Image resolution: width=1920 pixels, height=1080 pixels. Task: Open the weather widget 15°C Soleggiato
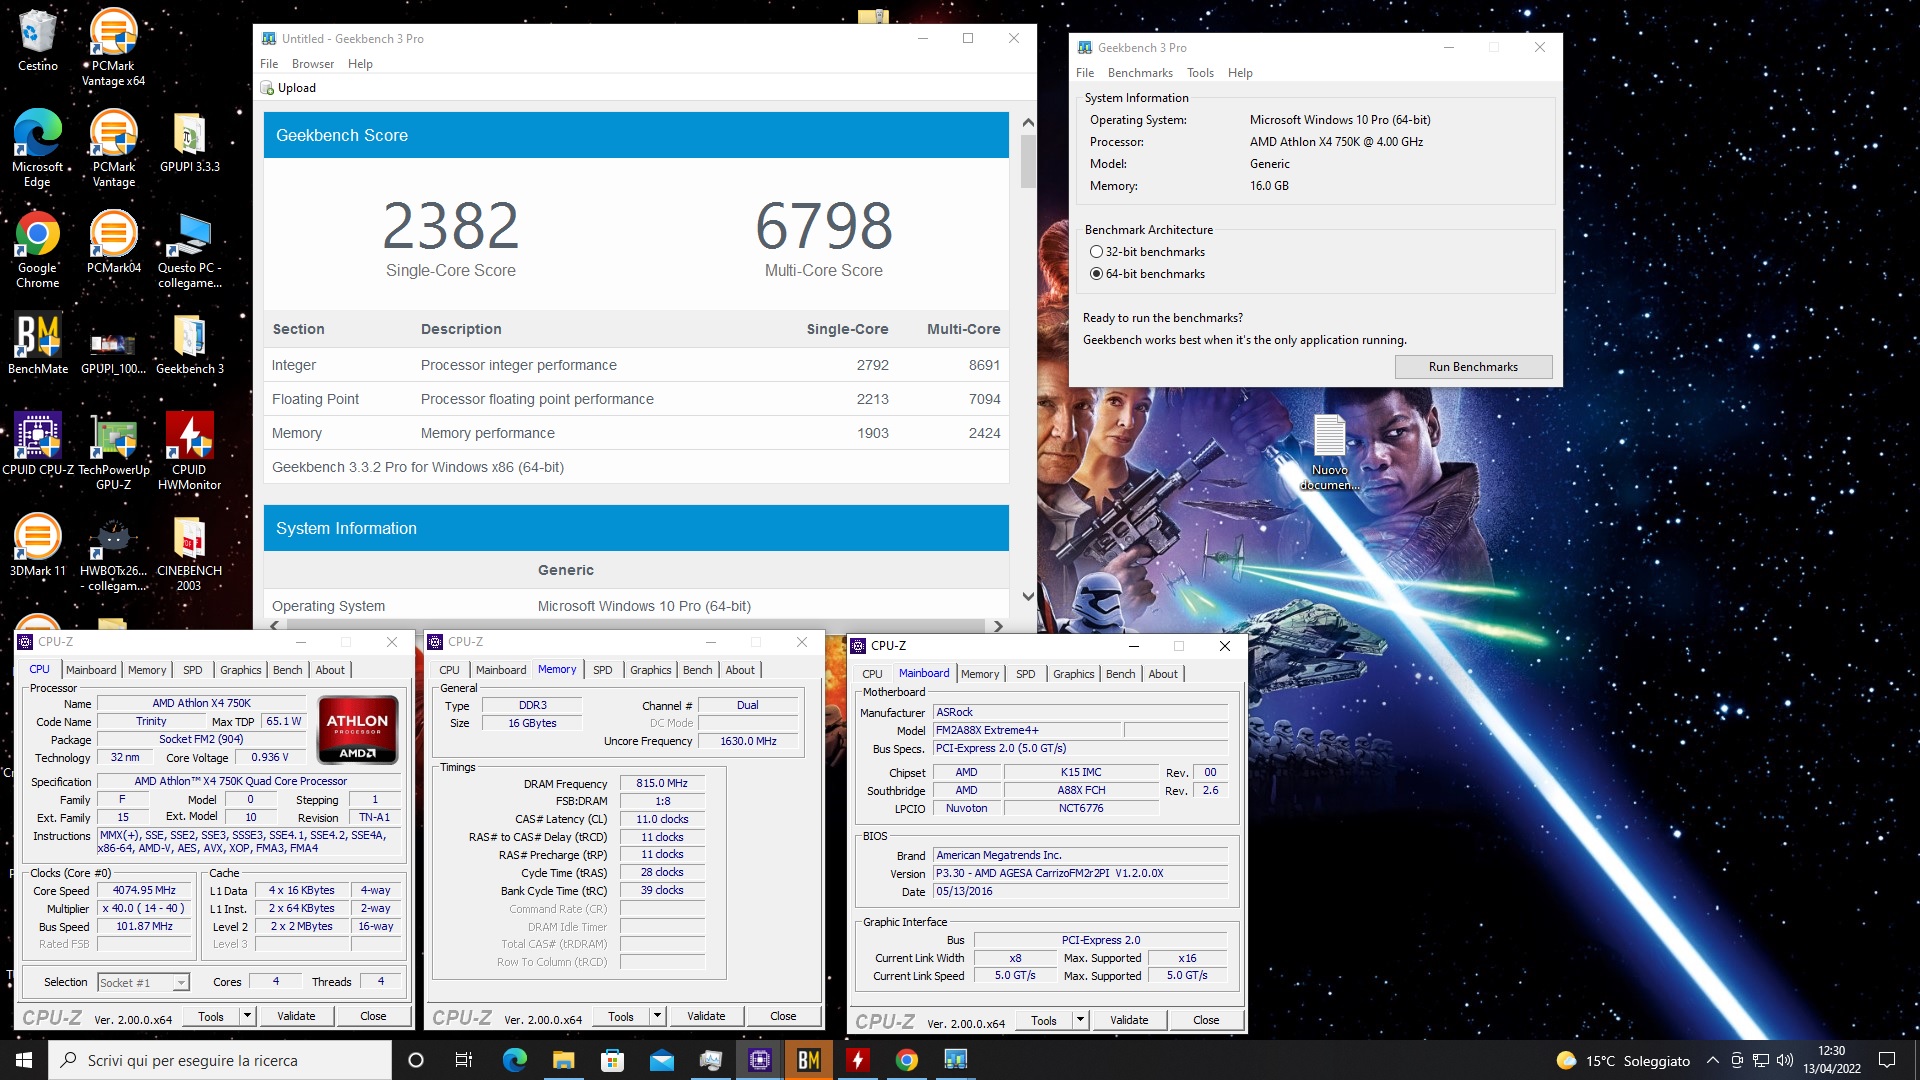pyautogui.click(x=1623, y=1060)
